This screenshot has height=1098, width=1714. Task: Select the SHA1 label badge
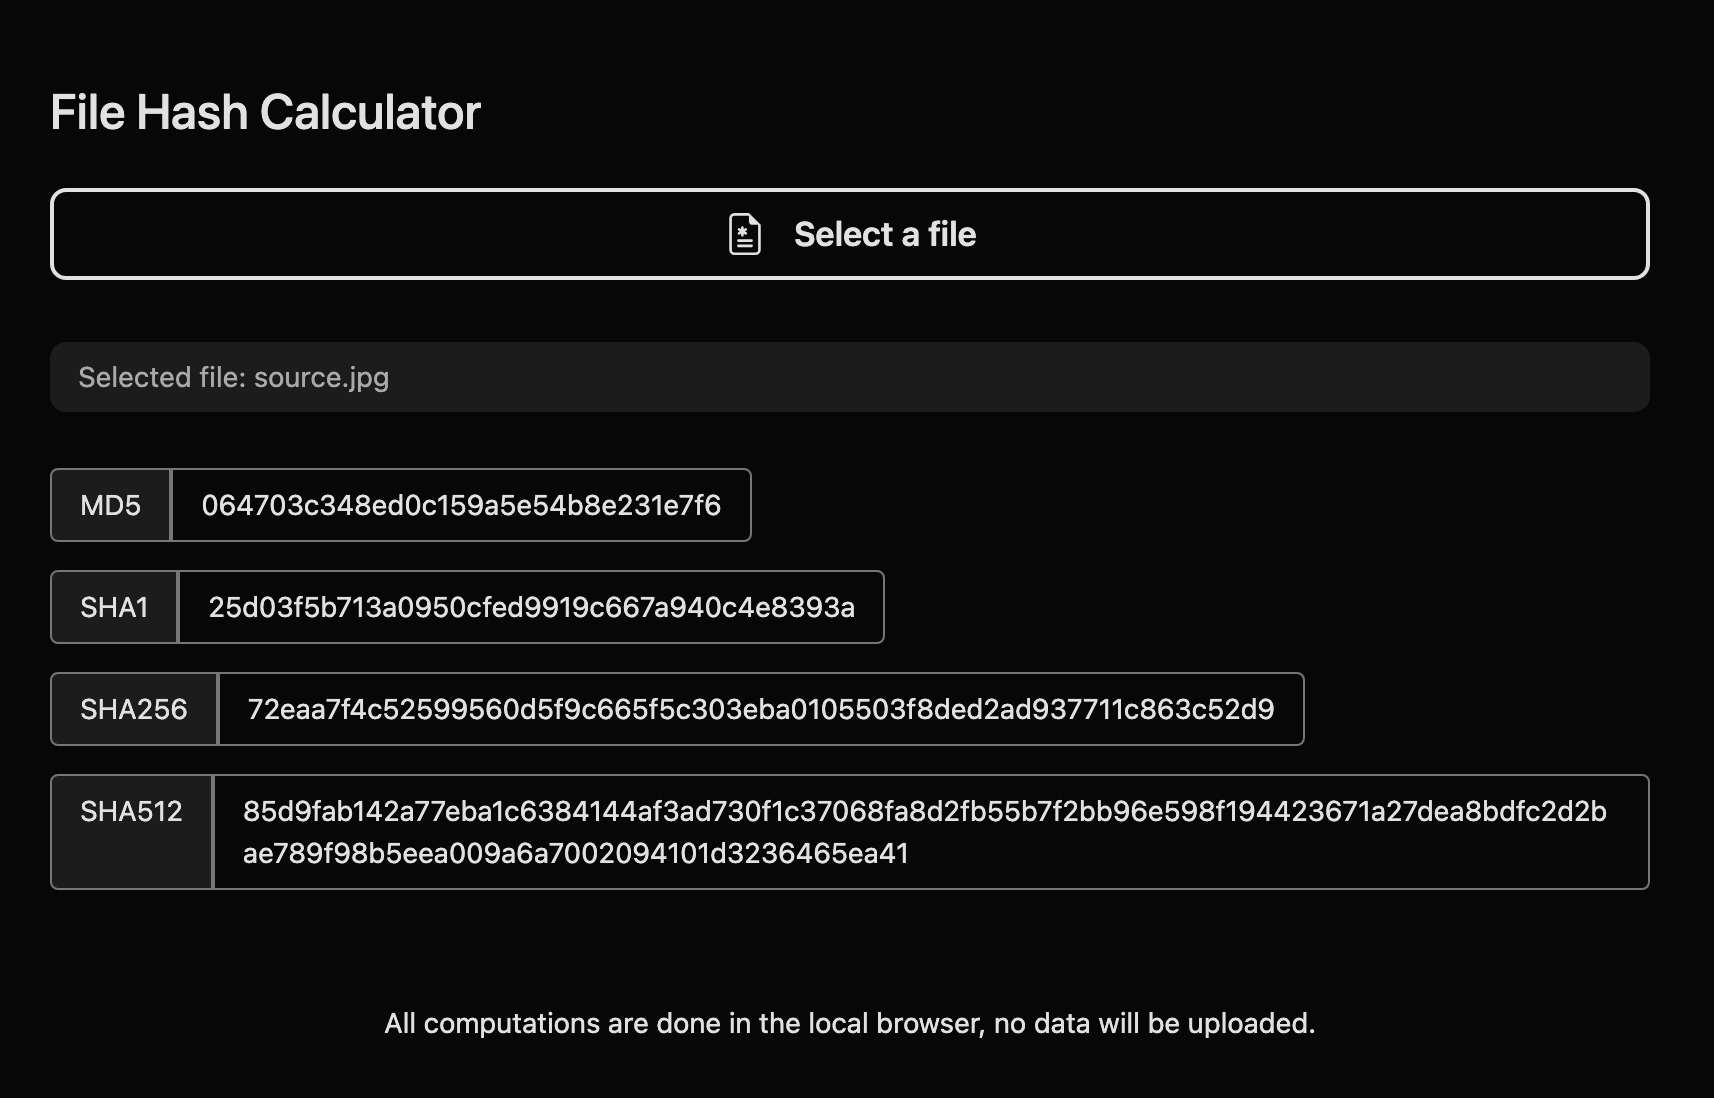pos(114,607)
